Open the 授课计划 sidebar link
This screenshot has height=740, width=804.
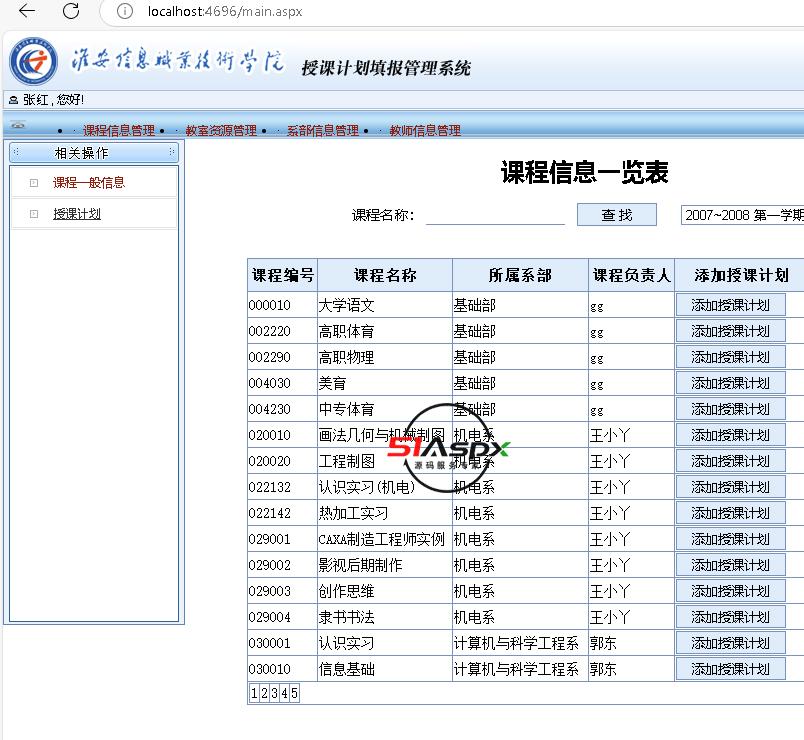tap(77, 214)
